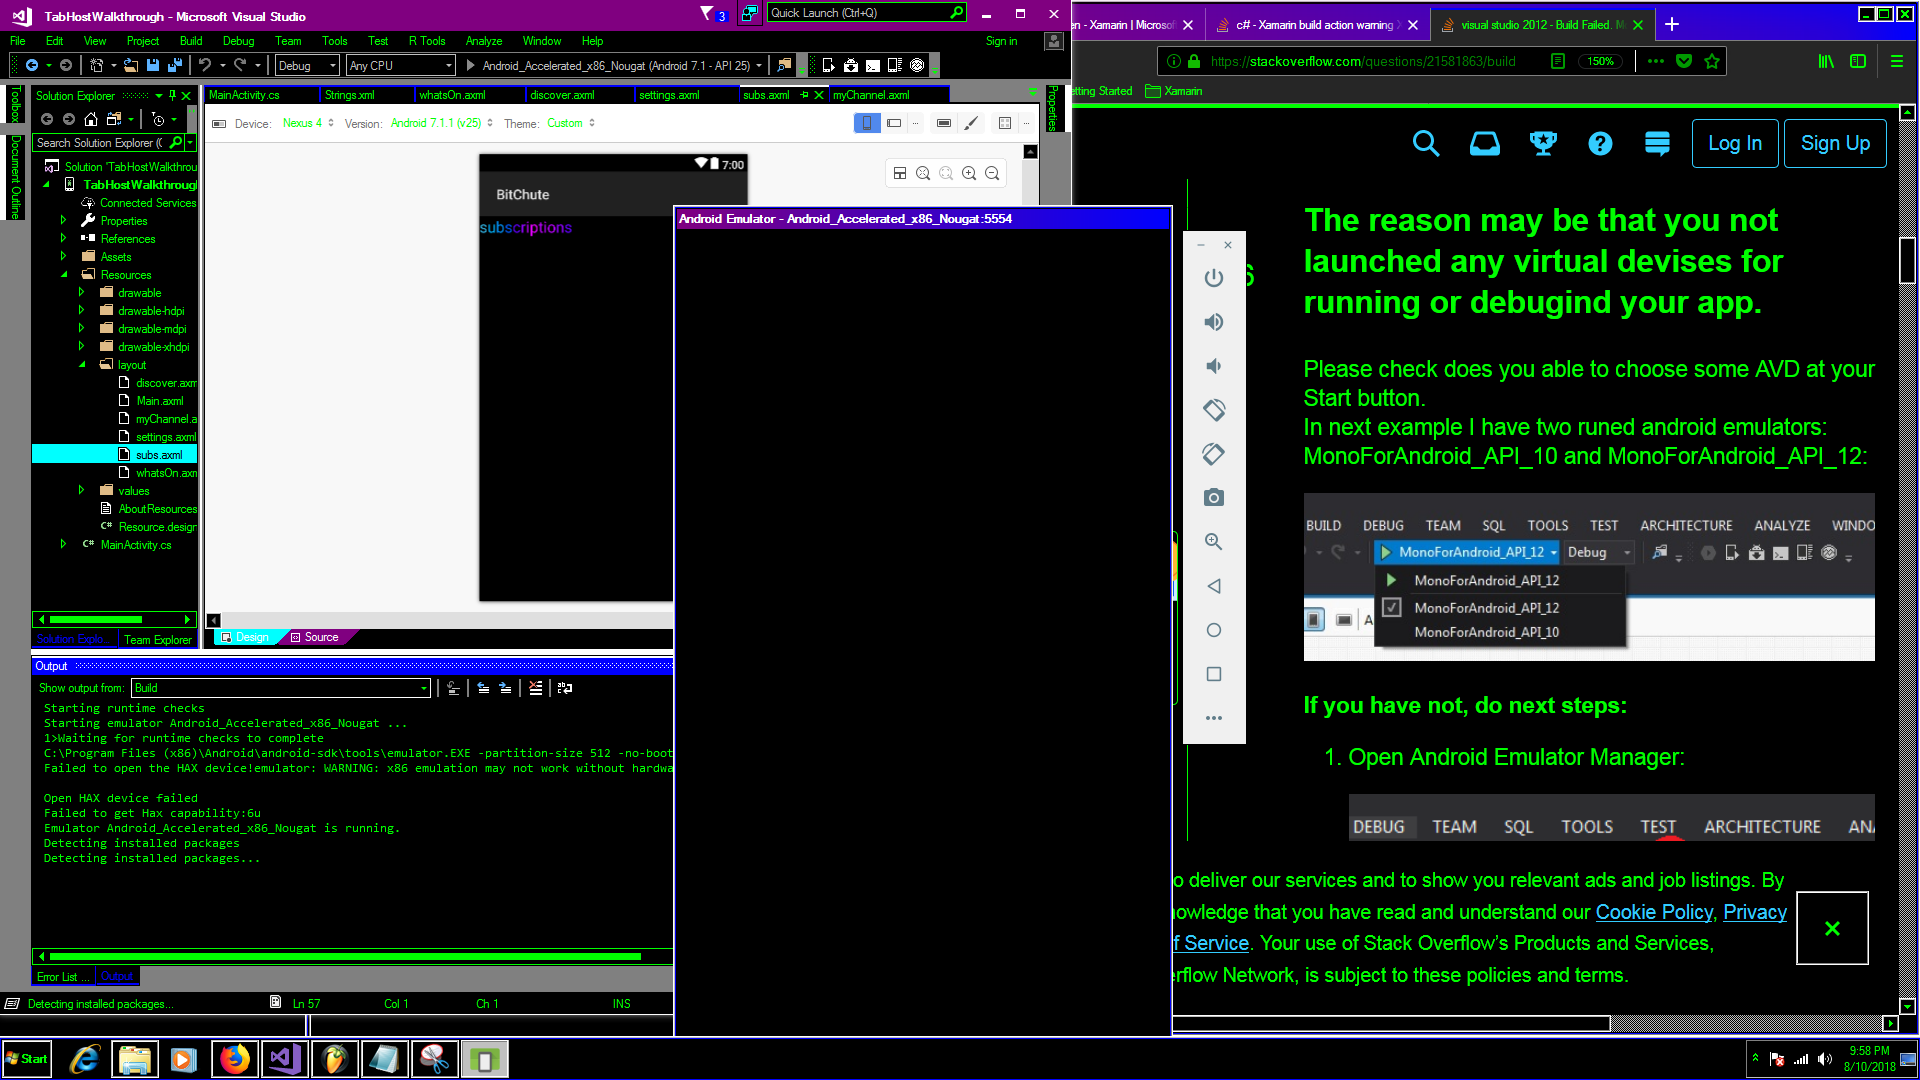This screenshot has width=1920, height=1080.
Task: Click the Log In button
Action: (x=1735, y=143)
